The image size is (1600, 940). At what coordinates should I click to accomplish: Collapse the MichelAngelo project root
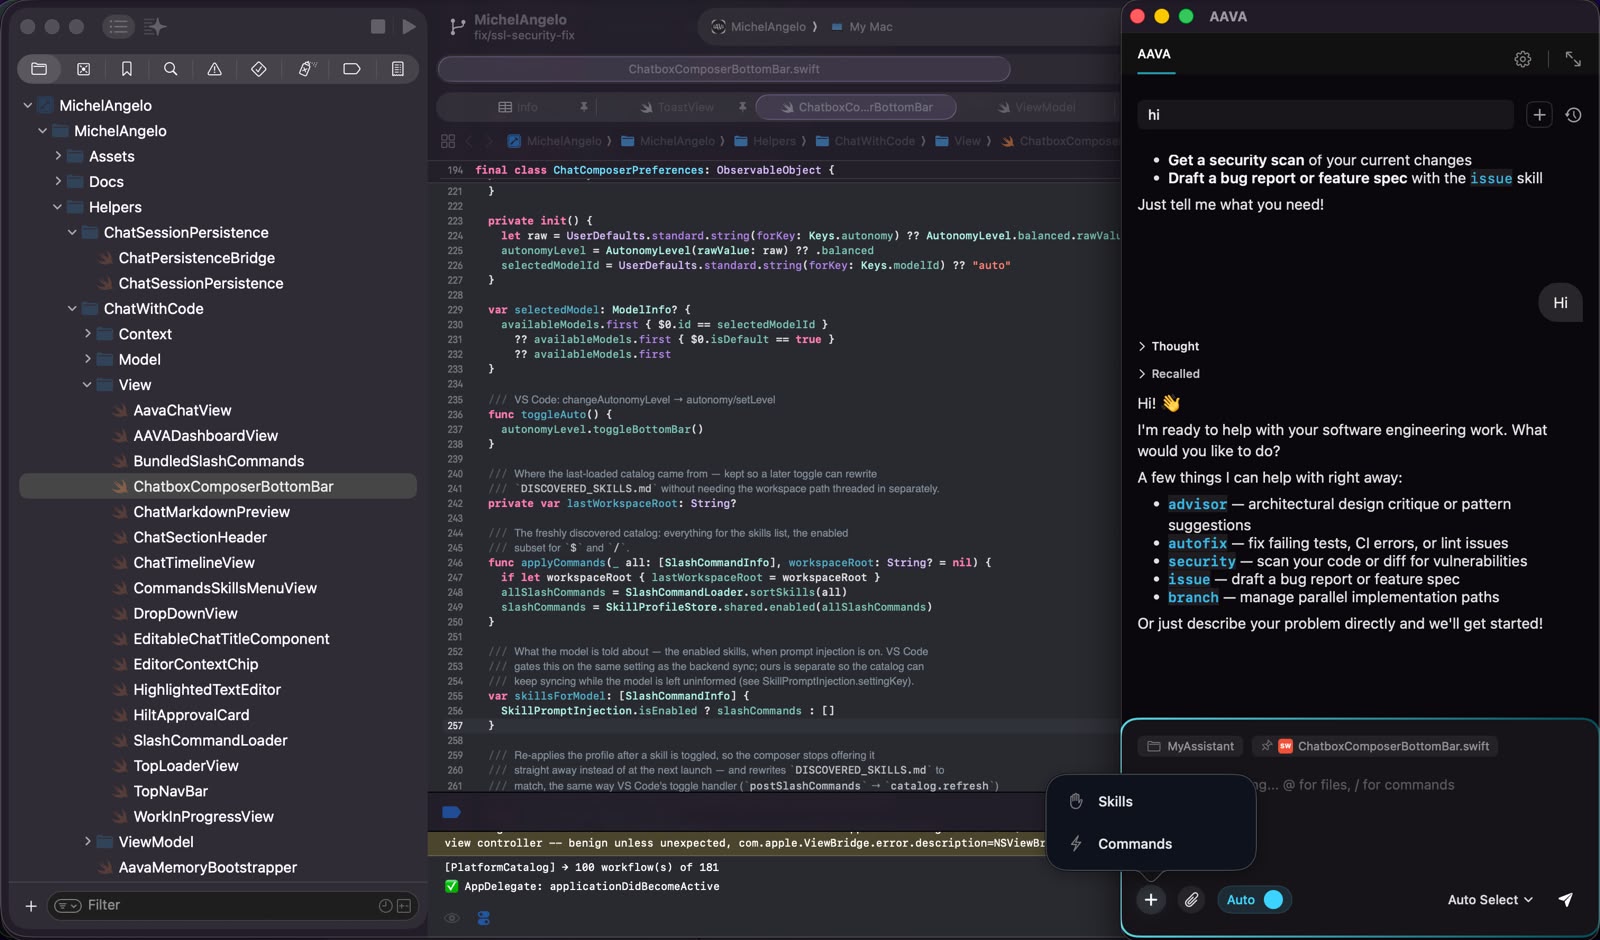[x=28, y=105]
